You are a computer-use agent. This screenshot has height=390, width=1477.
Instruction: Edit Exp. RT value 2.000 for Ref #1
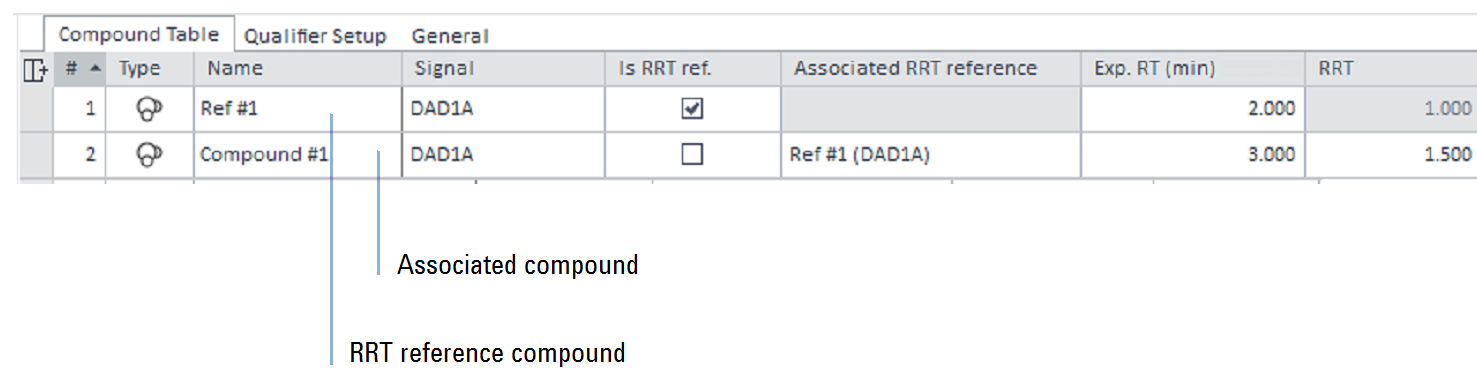coord(1192,109)
